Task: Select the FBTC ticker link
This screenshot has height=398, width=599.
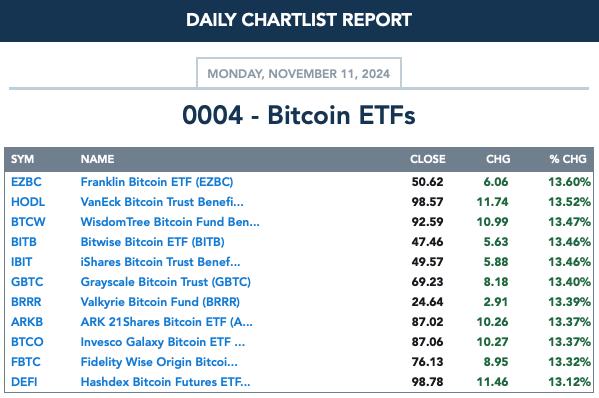Action: (x=26, y=362)
